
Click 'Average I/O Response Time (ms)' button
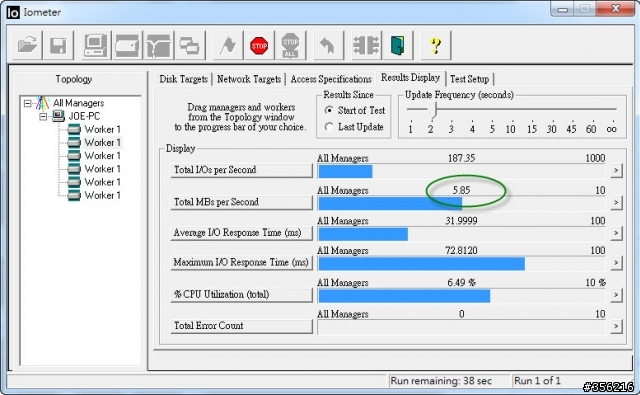pyautogui.click(x=241, y=233)
